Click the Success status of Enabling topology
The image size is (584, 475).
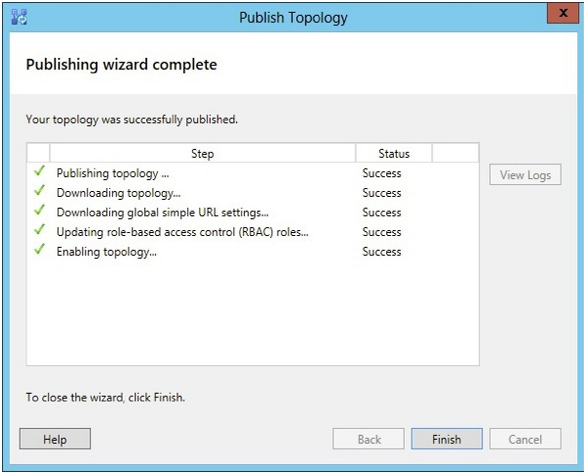coord(382,252)
